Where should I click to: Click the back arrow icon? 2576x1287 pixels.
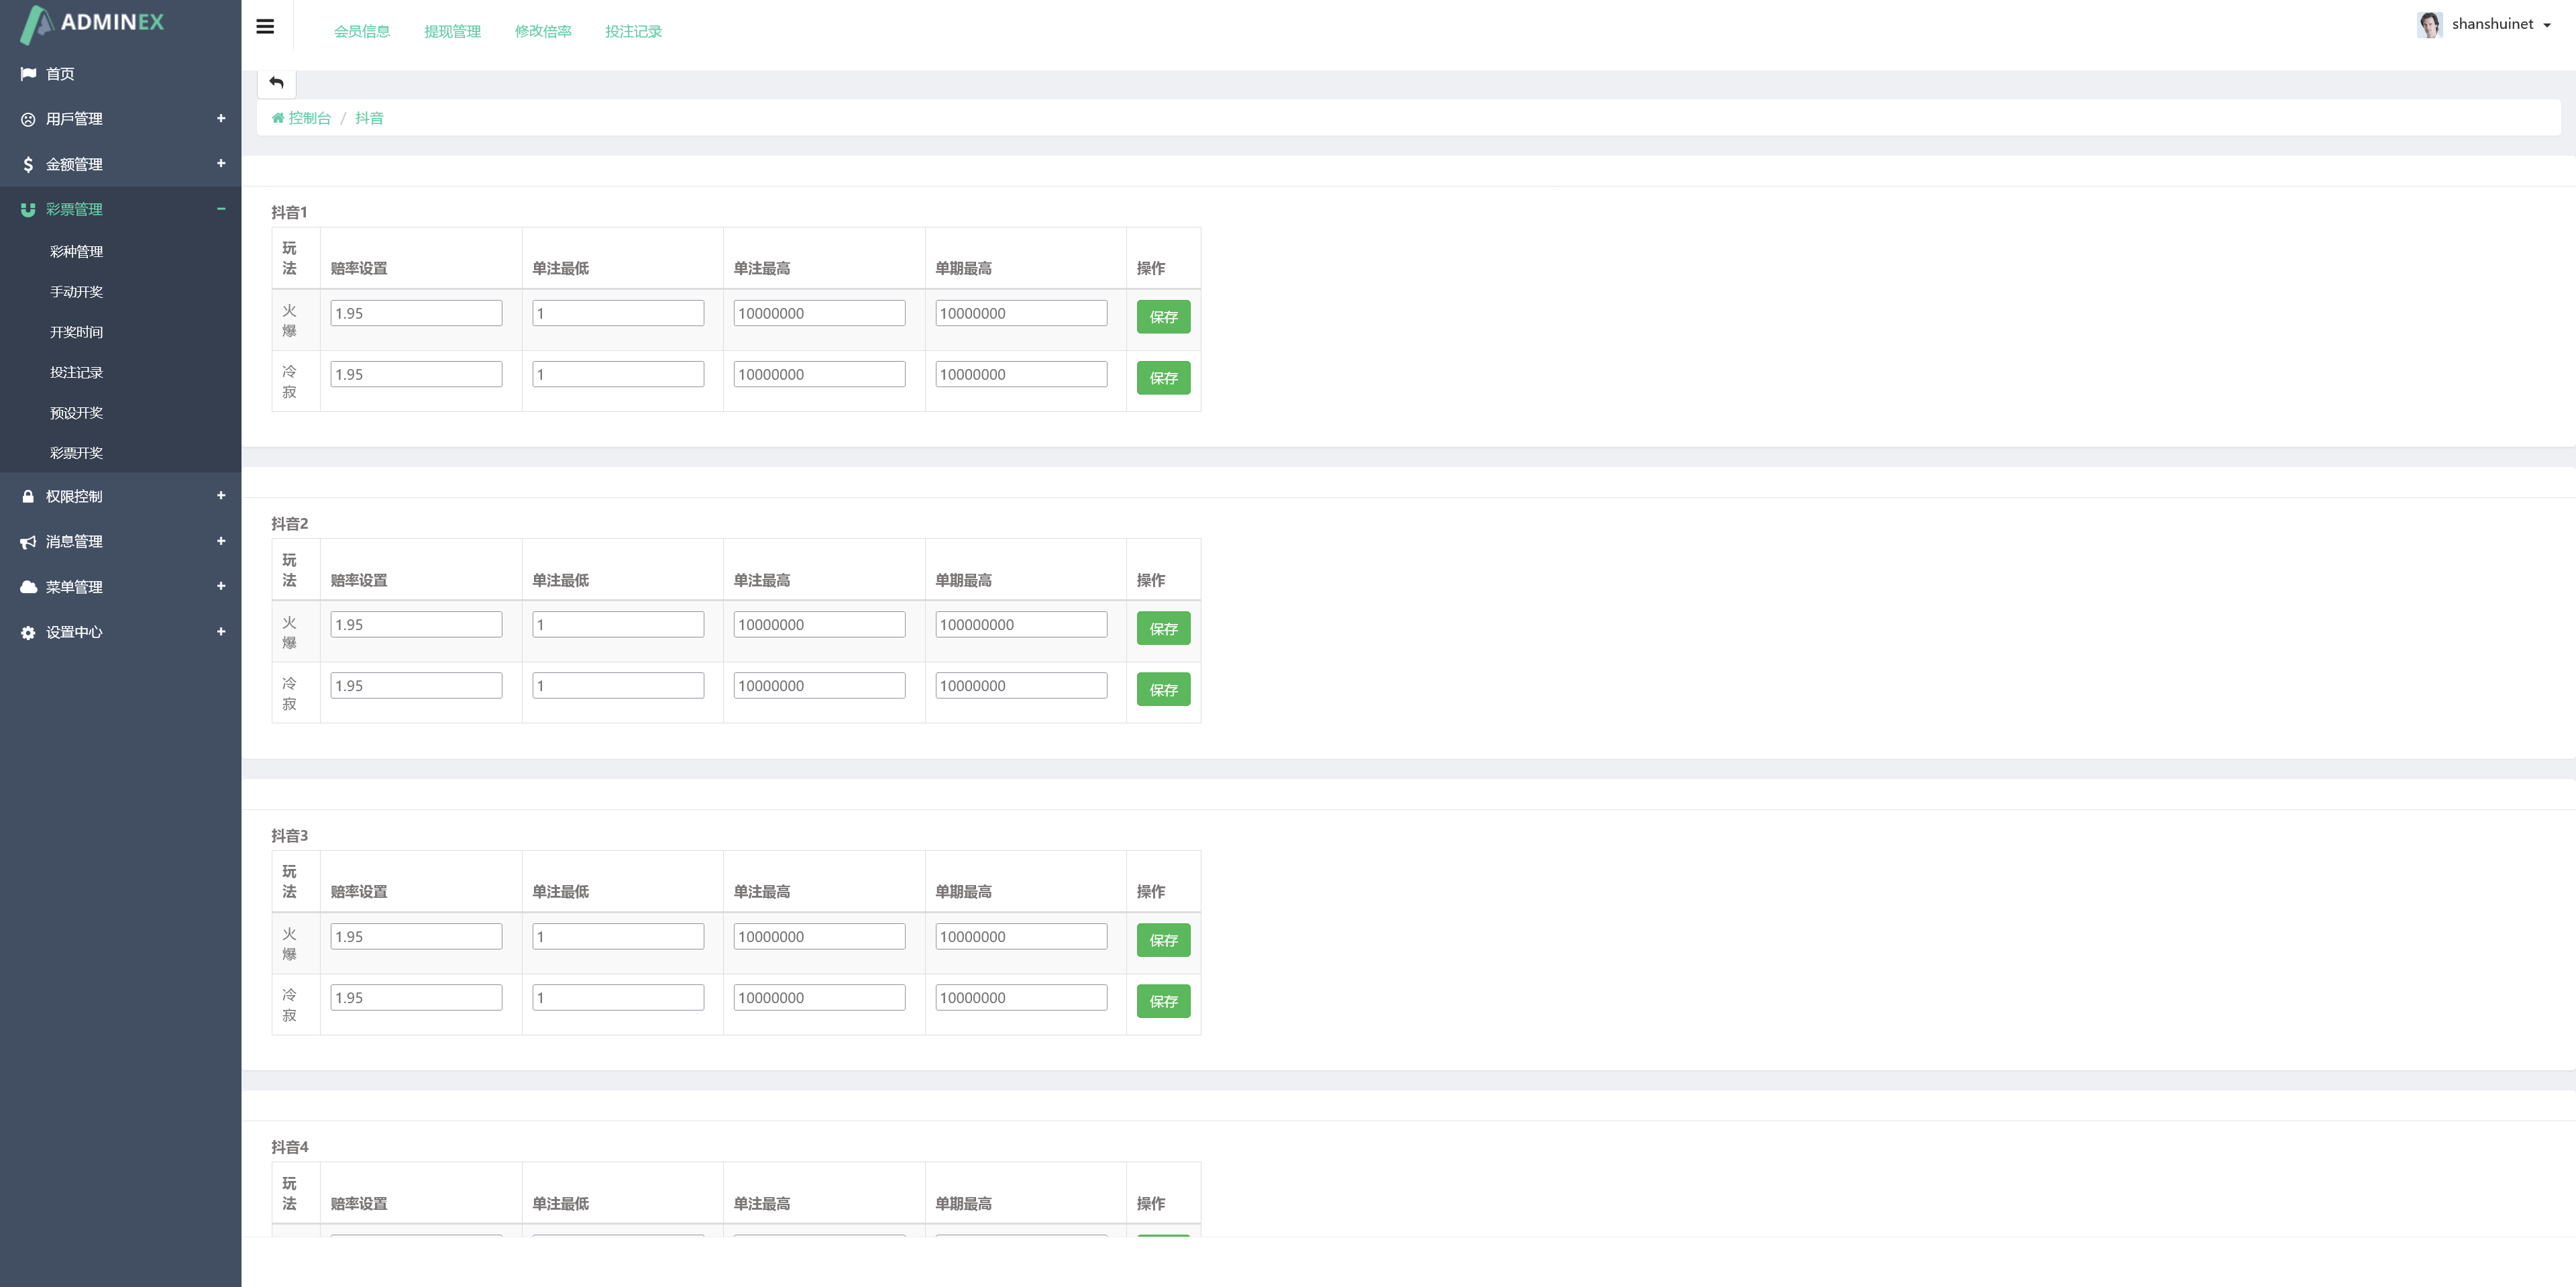click(277, 82)
